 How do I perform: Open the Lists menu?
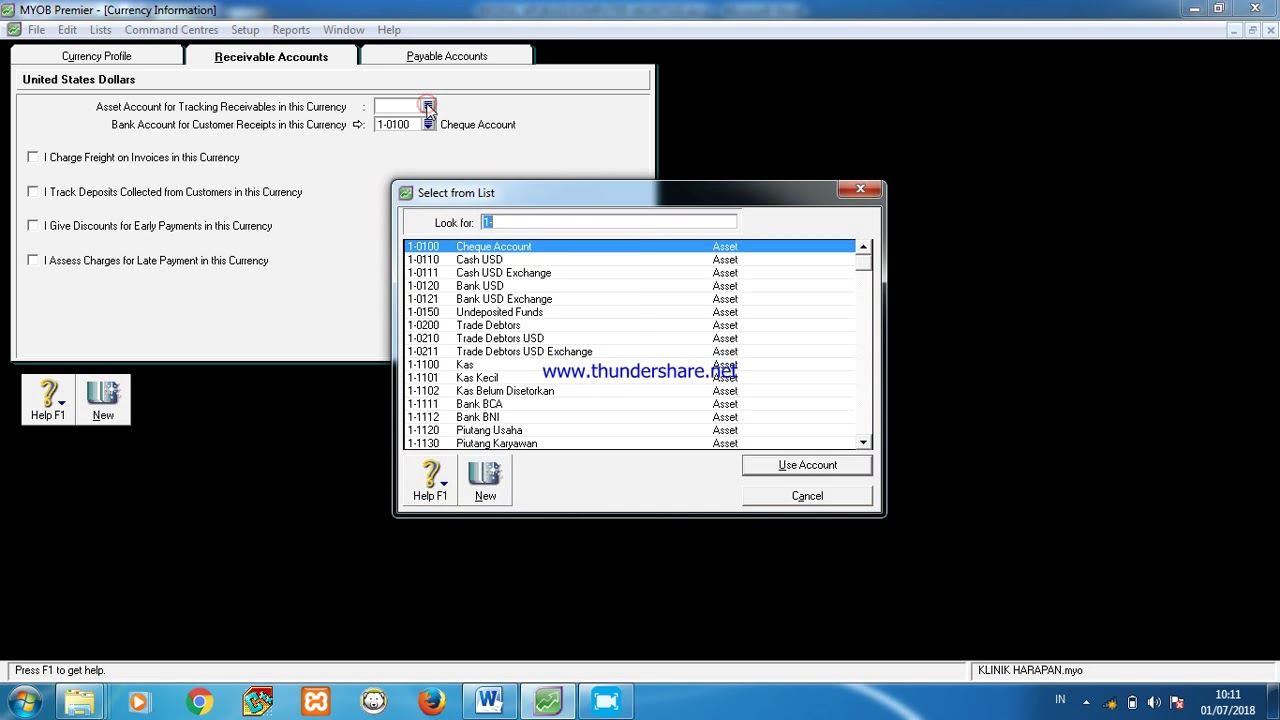pos(100,30)
